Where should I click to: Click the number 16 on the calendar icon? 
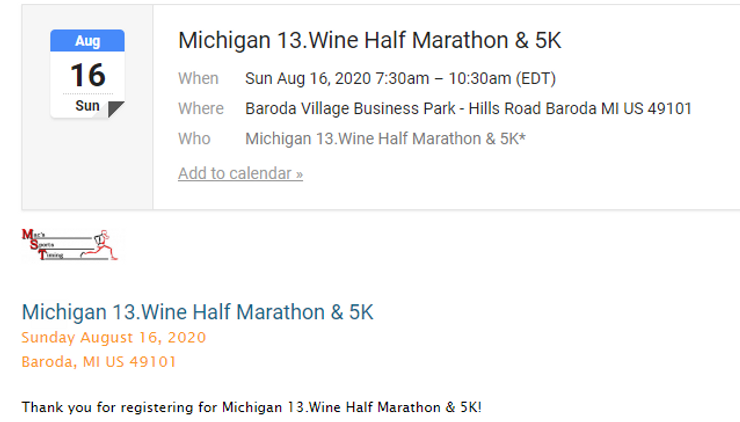pyautogui.click(x=88, y=75)
